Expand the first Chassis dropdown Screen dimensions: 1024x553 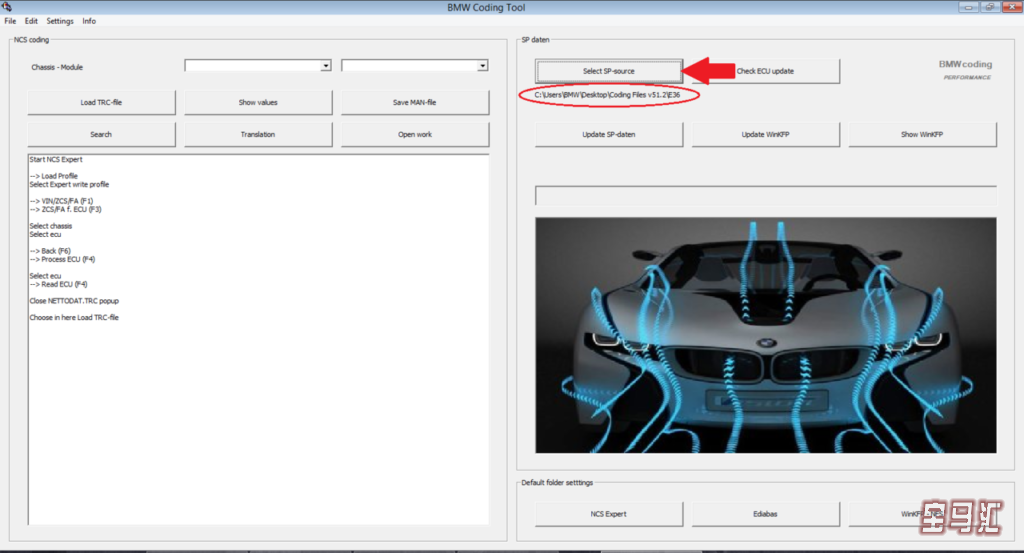pyautogui.click(x=325, y=66)
